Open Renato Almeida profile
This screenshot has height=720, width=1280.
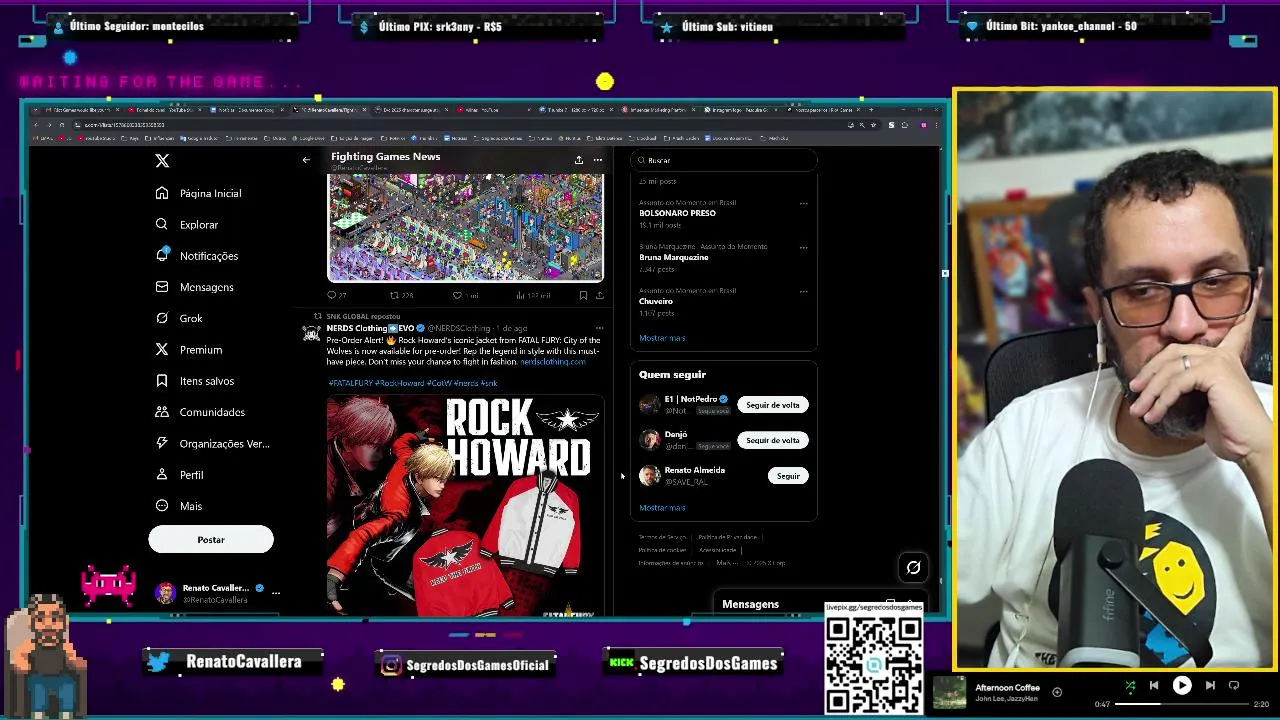[694, 470]
